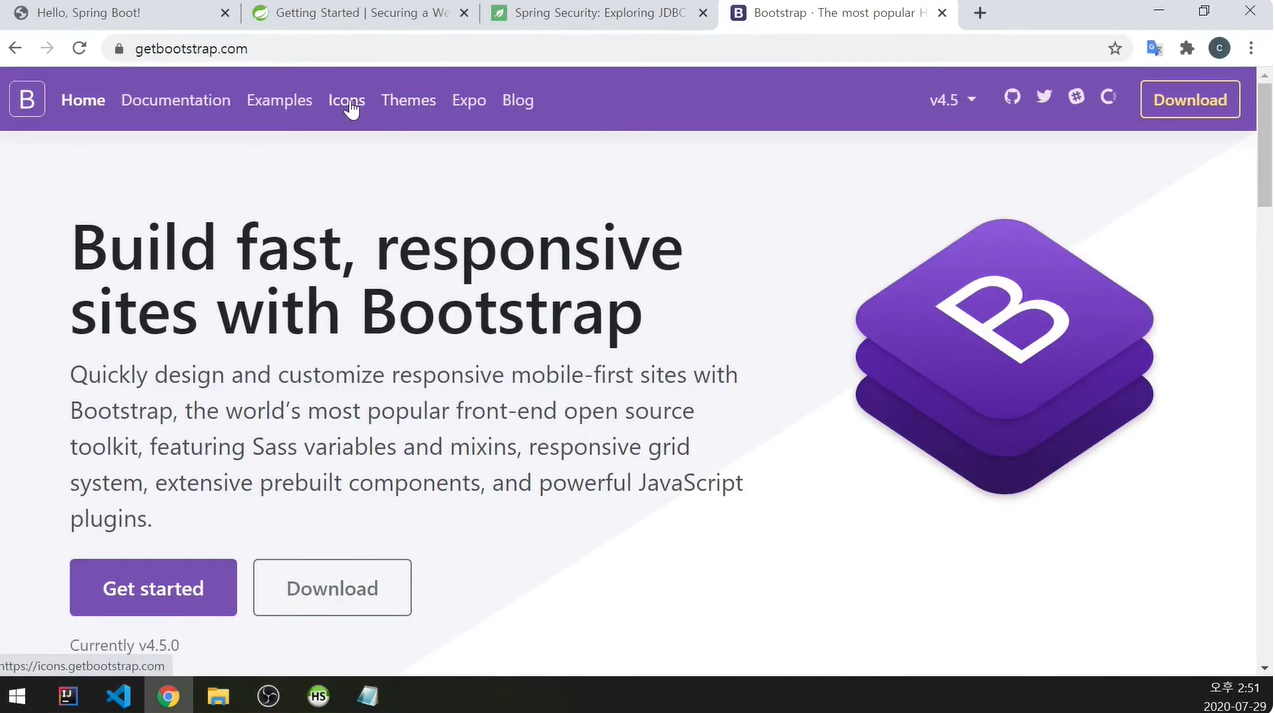Screen dimensions: 1275x713
Task: Click the browser forward arrow
Action: [47, 48]
